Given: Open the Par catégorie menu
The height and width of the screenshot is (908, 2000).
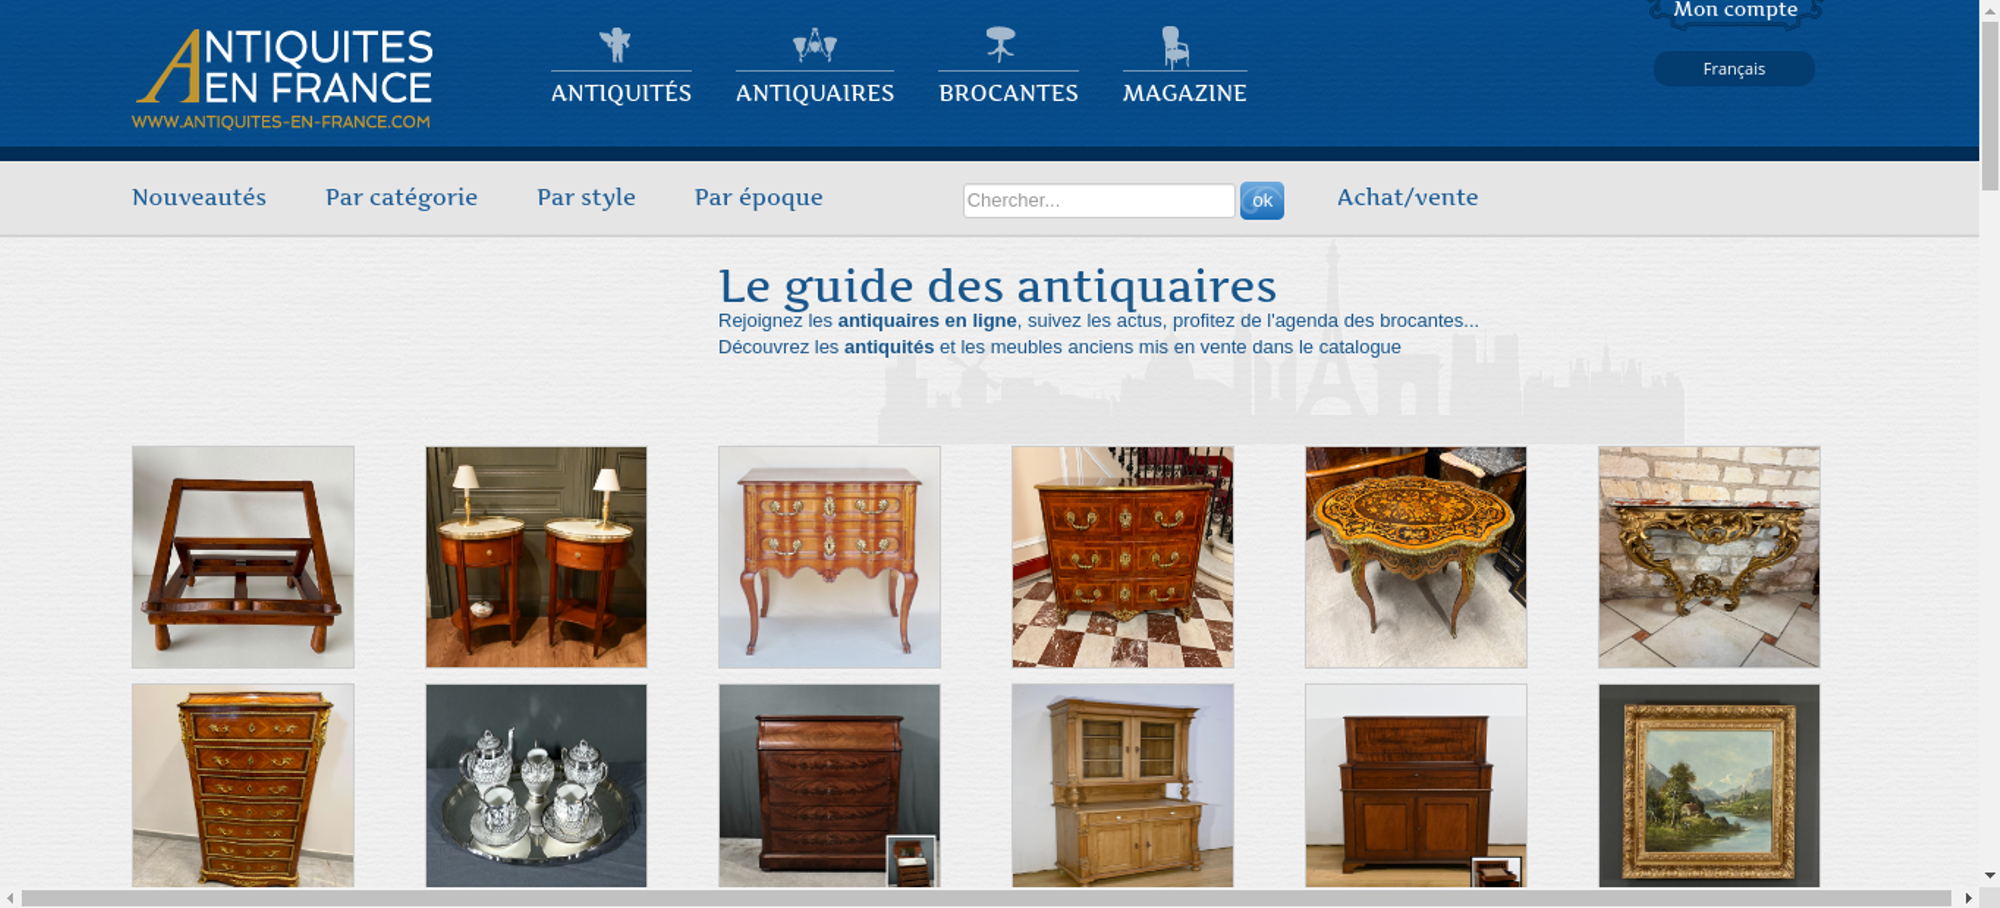Looking at the screenshot, I should point(401,197).
